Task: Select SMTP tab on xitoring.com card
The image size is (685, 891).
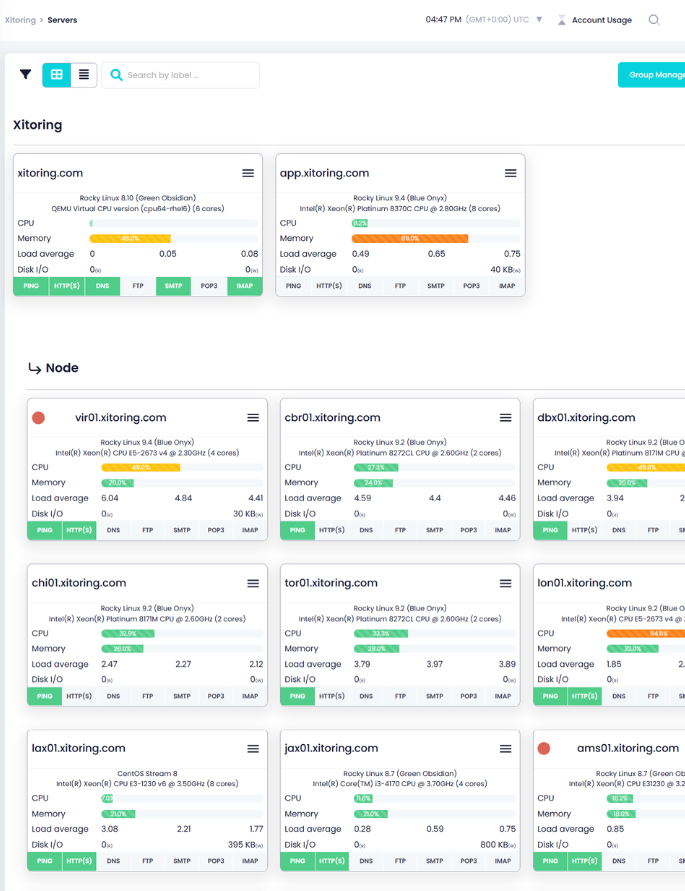Action: 173,286
